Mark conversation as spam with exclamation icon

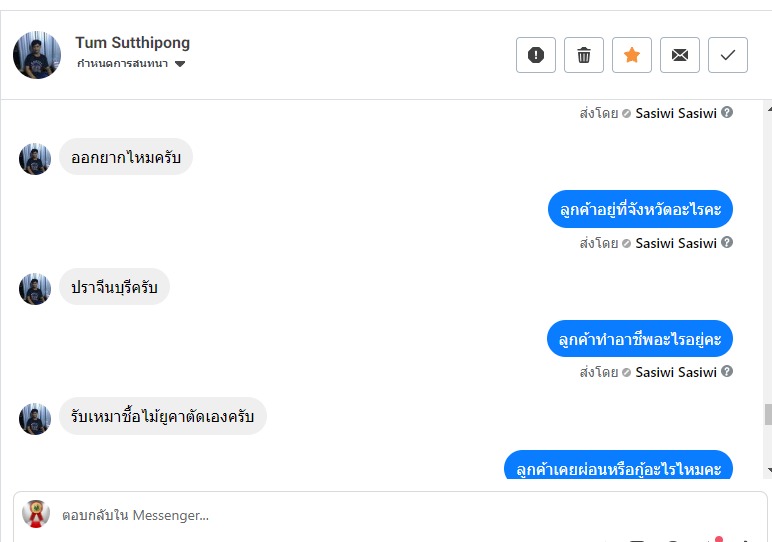tap(536, 55)
